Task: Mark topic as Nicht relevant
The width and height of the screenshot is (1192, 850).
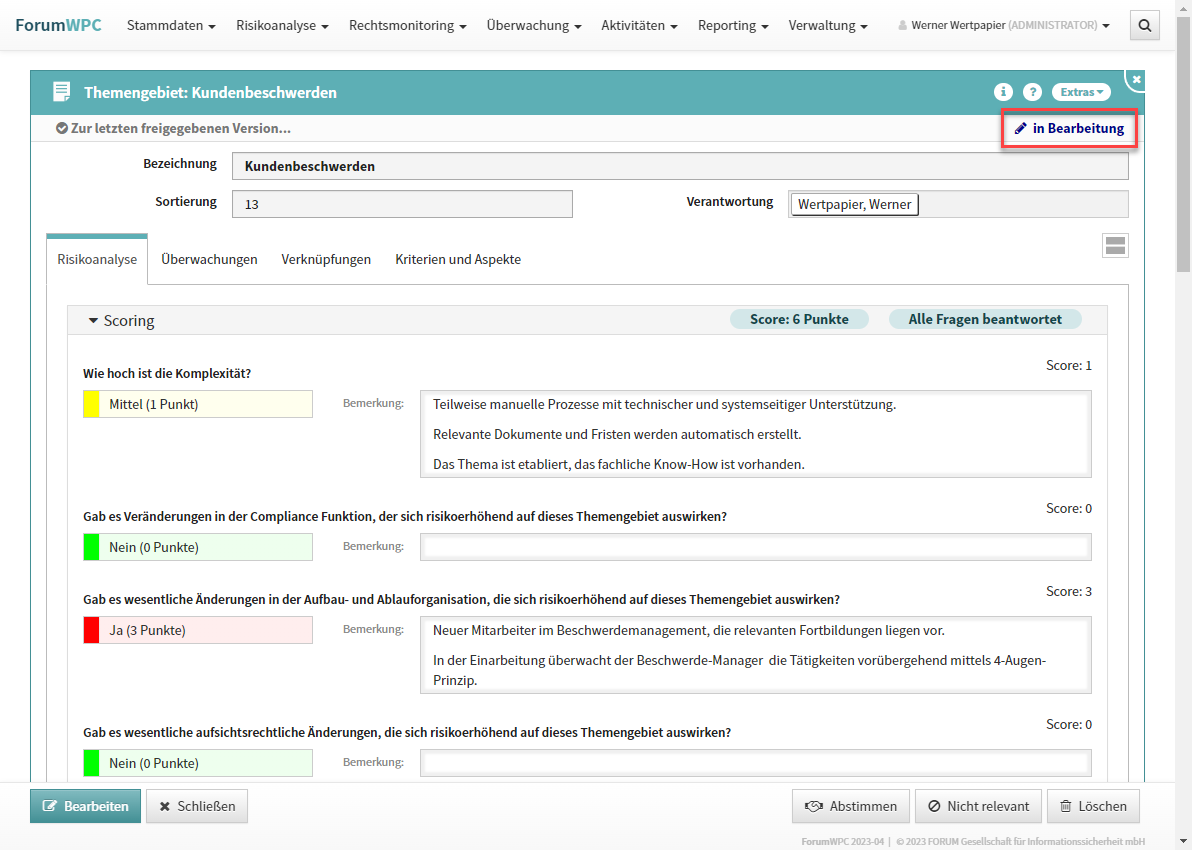Action: pos(978,806)
